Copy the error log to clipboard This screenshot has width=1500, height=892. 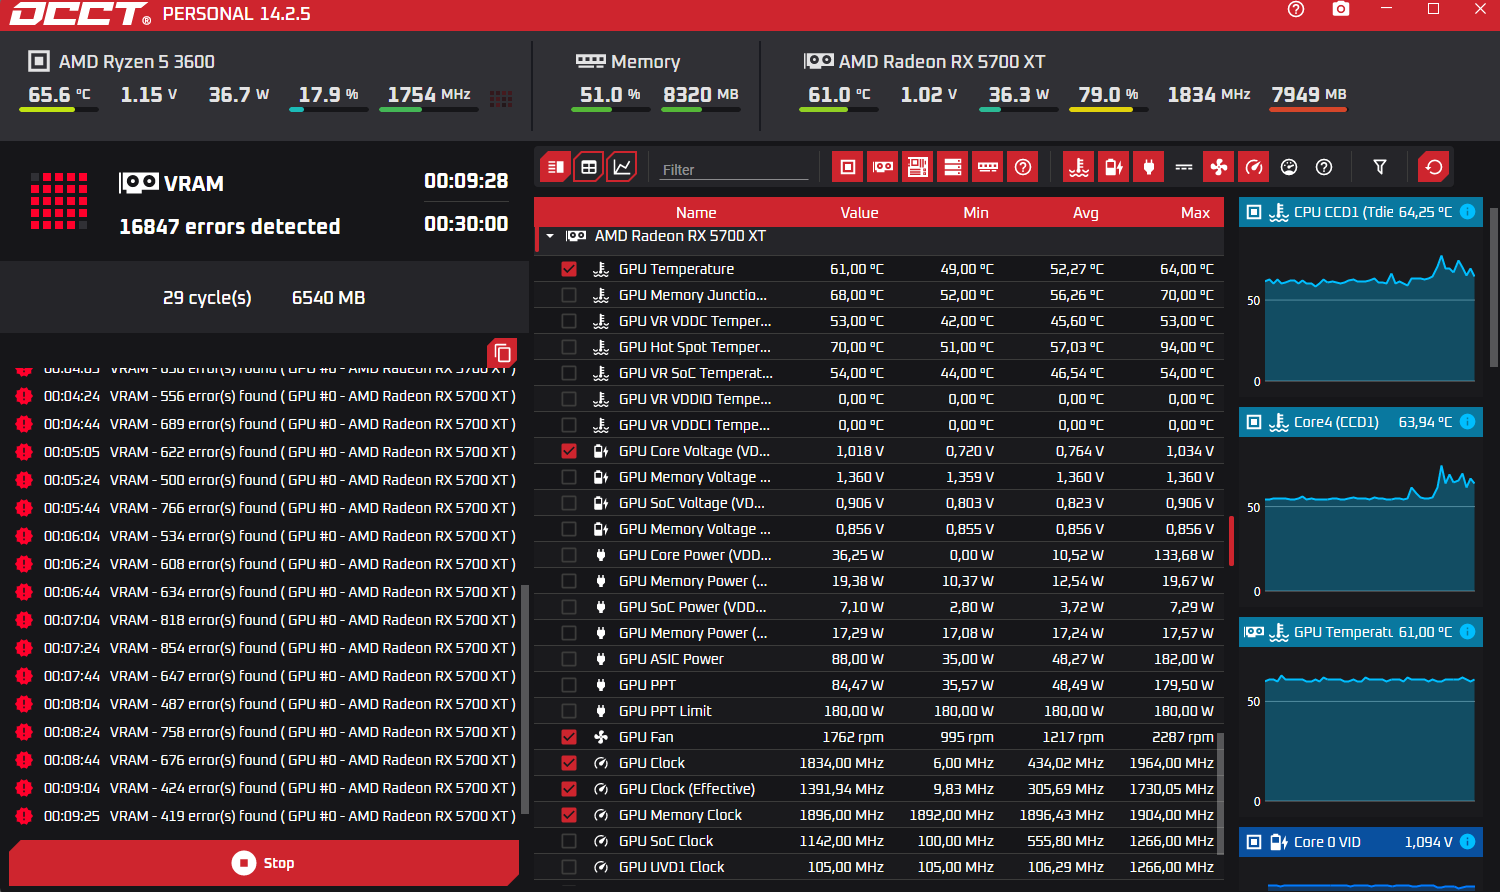click(503, 353)
